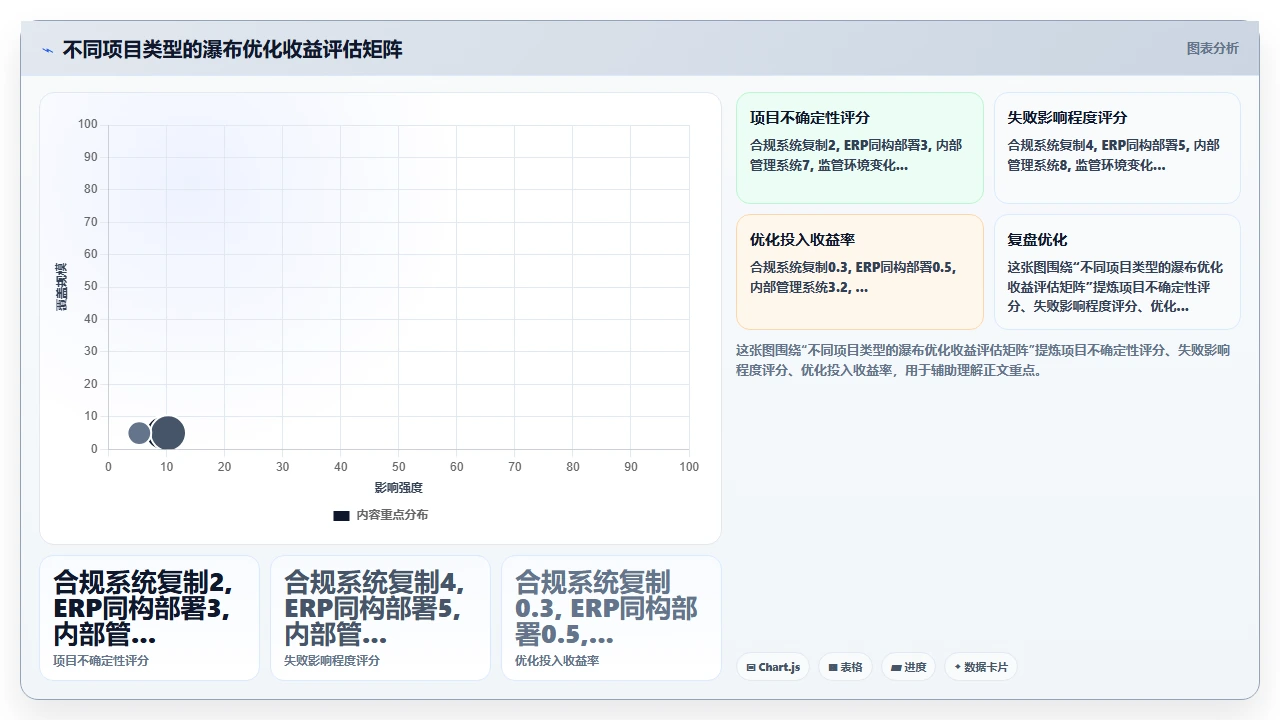Click the 覆盖规模 y-axis title
Image resolution: width=1280 pixels, height=720 pixels.
coord(61,287)
